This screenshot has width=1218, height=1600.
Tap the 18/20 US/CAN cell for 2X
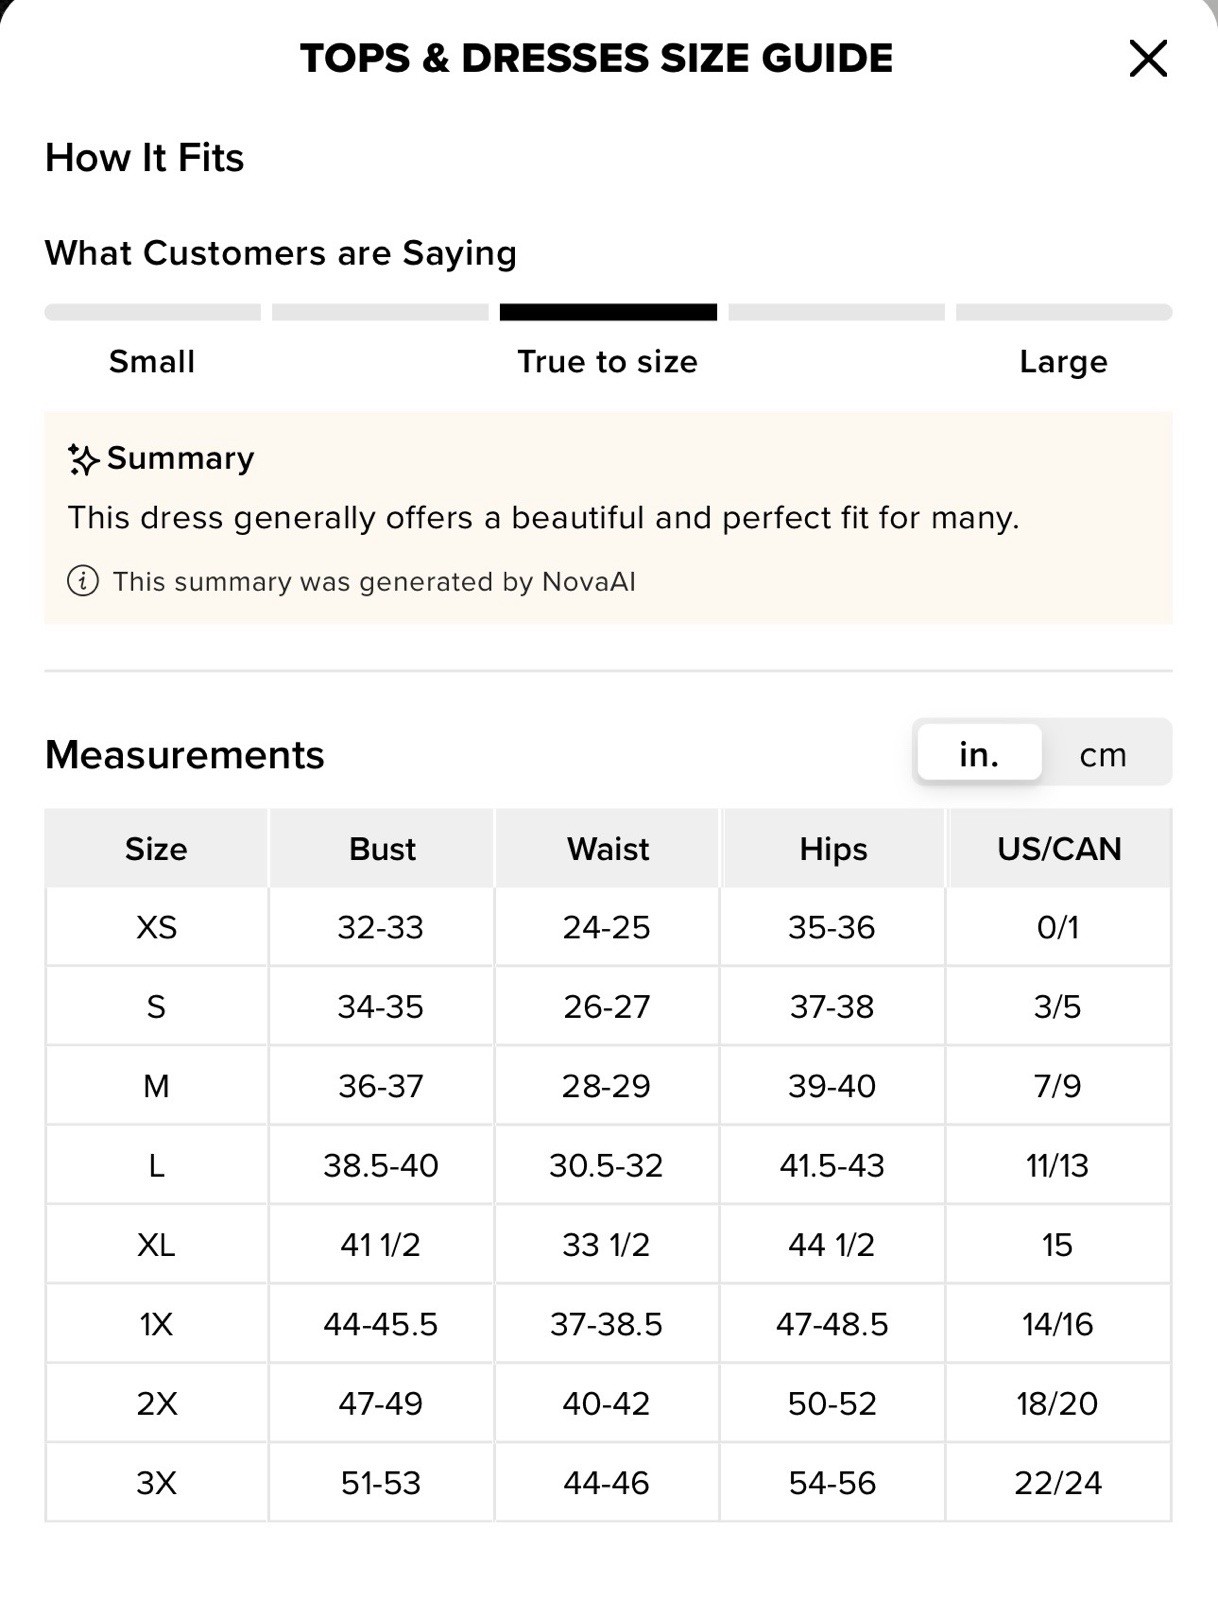click(x=1058, y=1404)
